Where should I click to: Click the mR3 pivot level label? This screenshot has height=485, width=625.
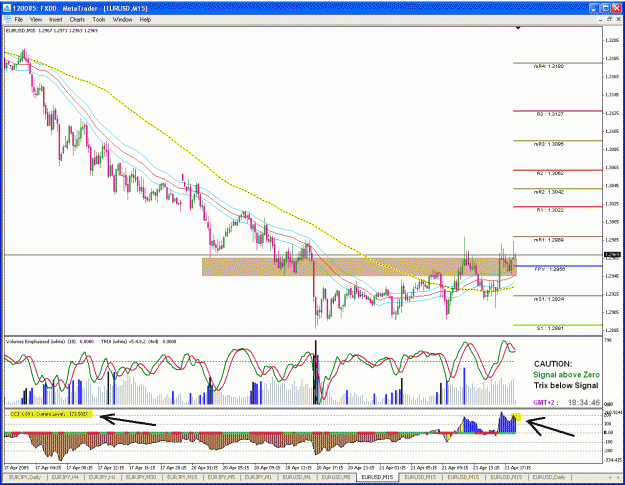548,144
